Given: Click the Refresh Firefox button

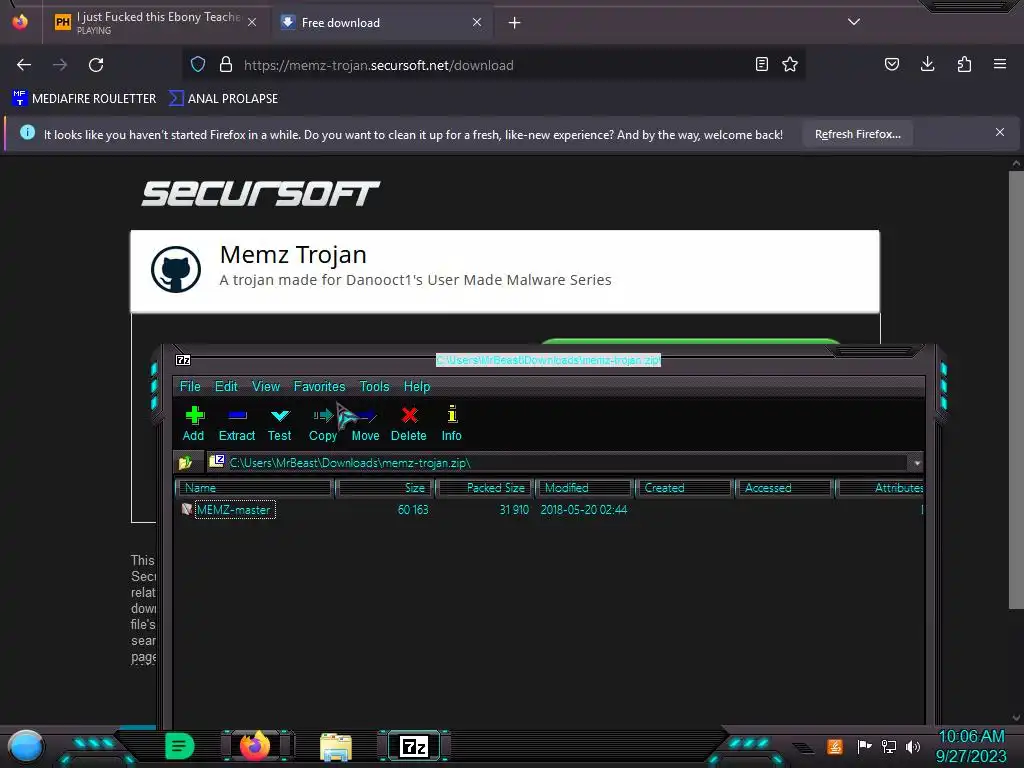Looking at the screenshot, I should (x=857, y=134).
